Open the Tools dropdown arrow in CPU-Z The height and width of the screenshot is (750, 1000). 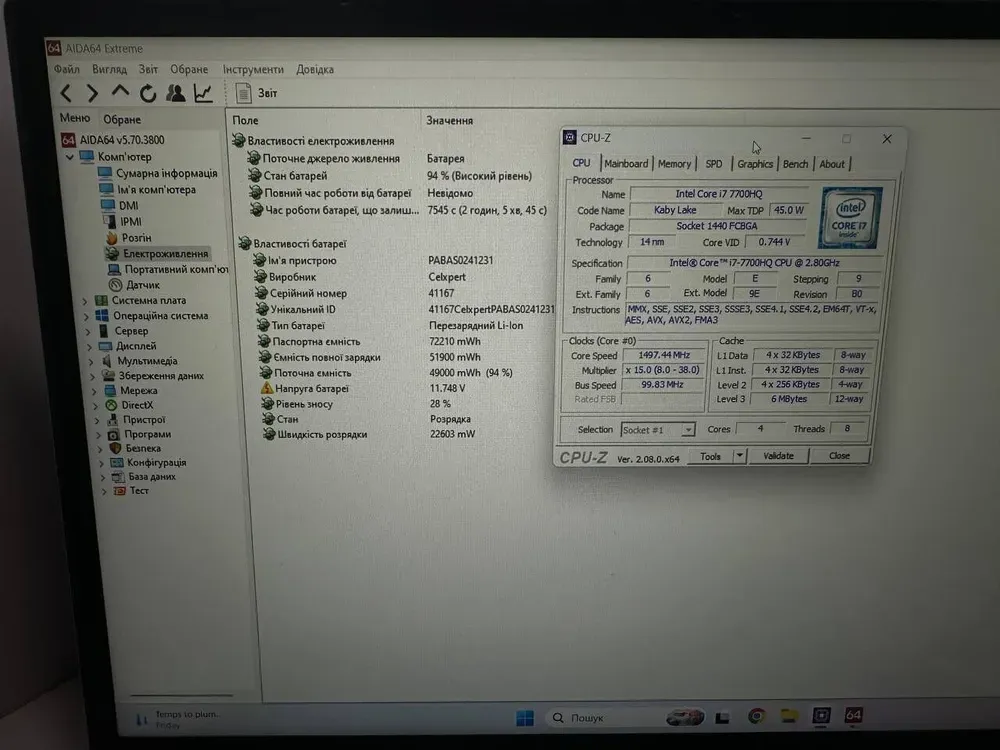coord(740,456)
